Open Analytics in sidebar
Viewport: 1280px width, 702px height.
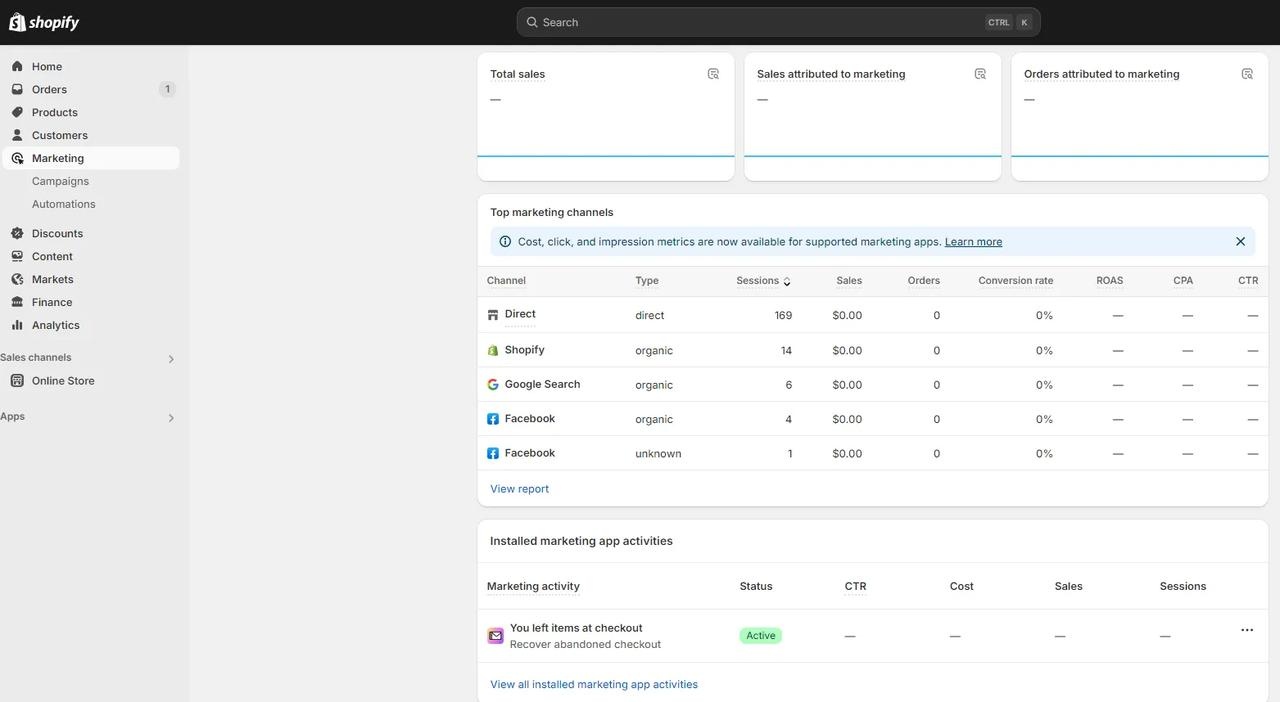pos(90,325)
